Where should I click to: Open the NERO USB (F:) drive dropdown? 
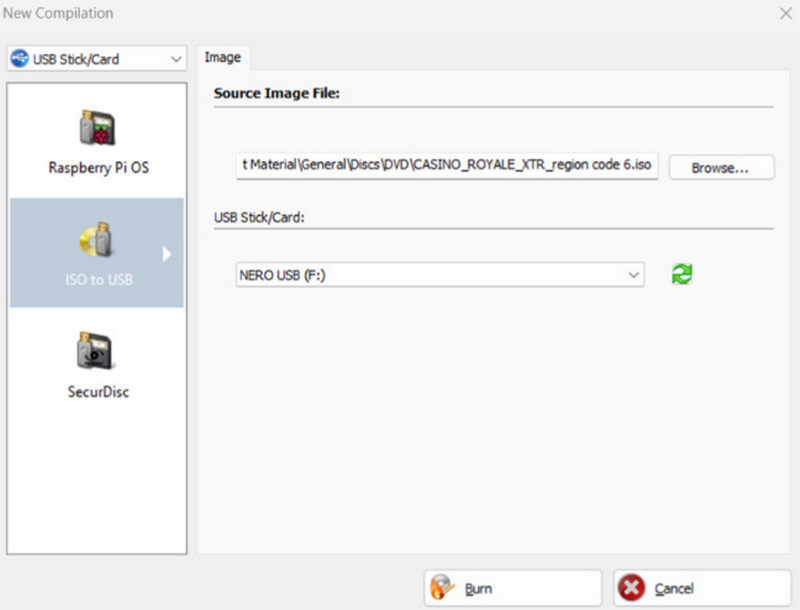click(x=440, y=274)
